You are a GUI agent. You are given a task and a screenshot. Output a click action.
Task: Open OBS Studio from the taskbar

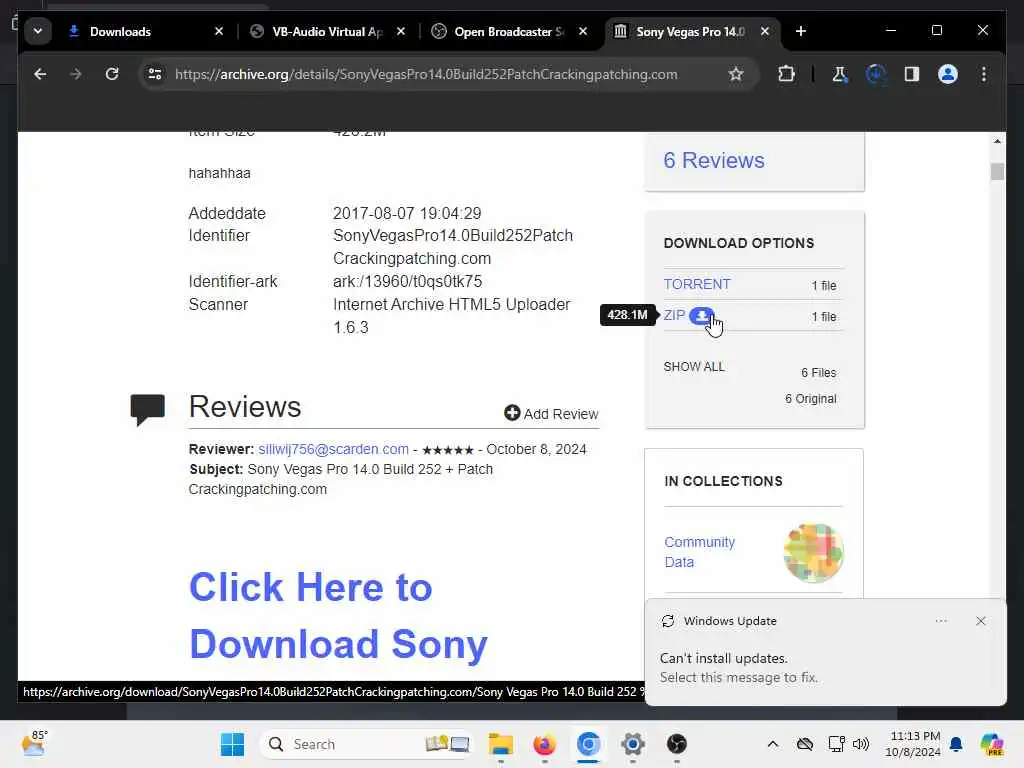pos(677,744)
